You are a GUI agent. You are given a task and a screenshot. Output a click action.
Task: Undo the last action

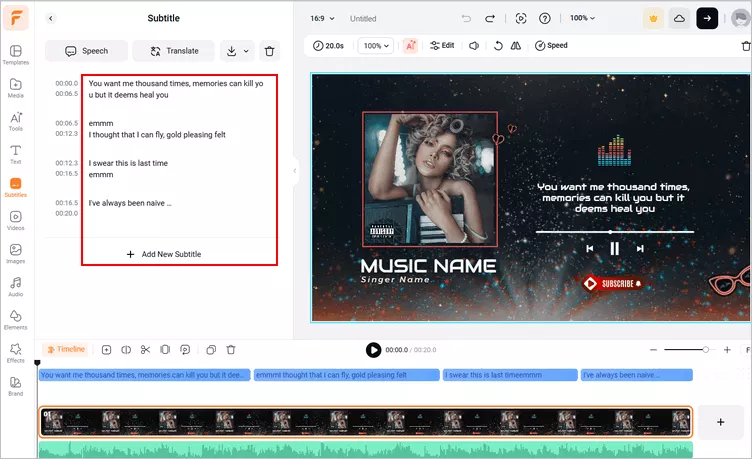466,18
